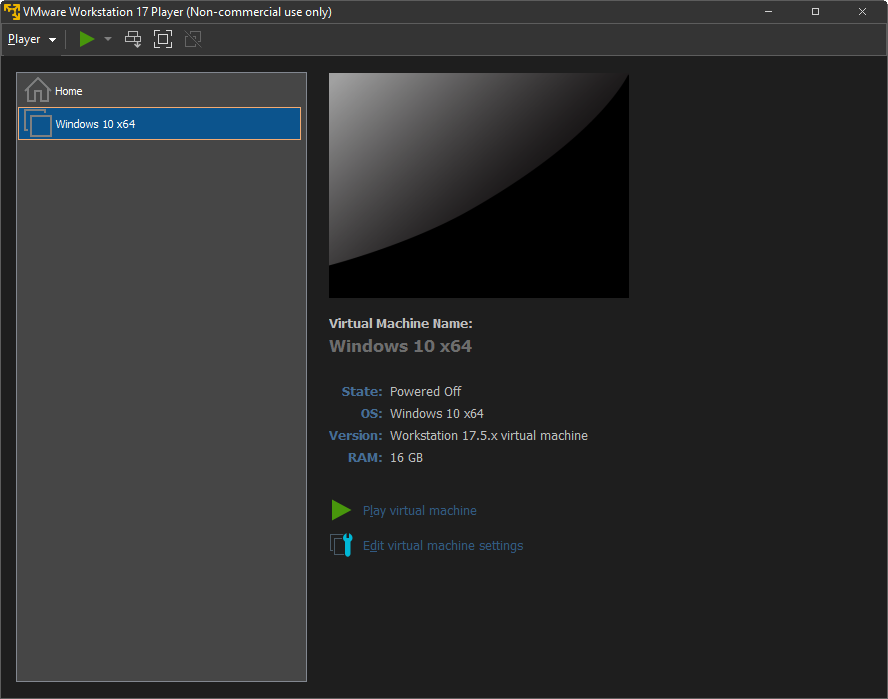Enter full screen mode via toolbar icon
The width and height of the screenshot is (888, 699).
point(163,39)
